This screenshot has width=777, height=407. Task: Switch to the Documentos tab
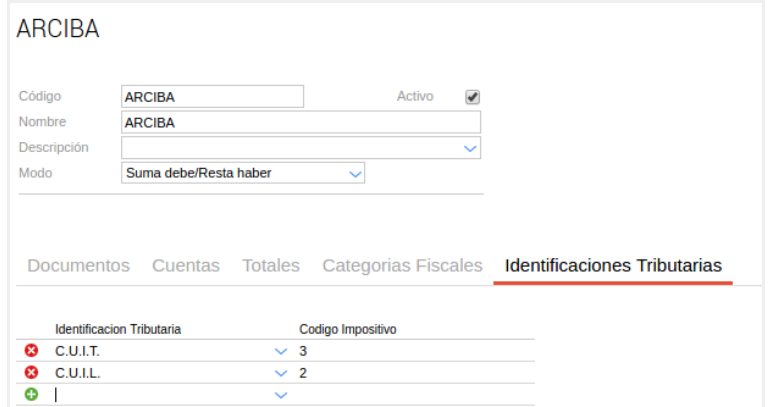[x=78, y=266]
